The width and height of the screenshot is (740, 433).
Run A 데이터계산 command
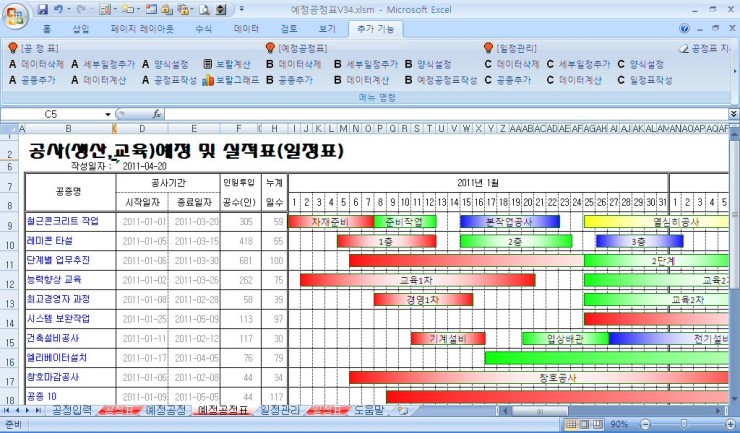pos(99,80)
